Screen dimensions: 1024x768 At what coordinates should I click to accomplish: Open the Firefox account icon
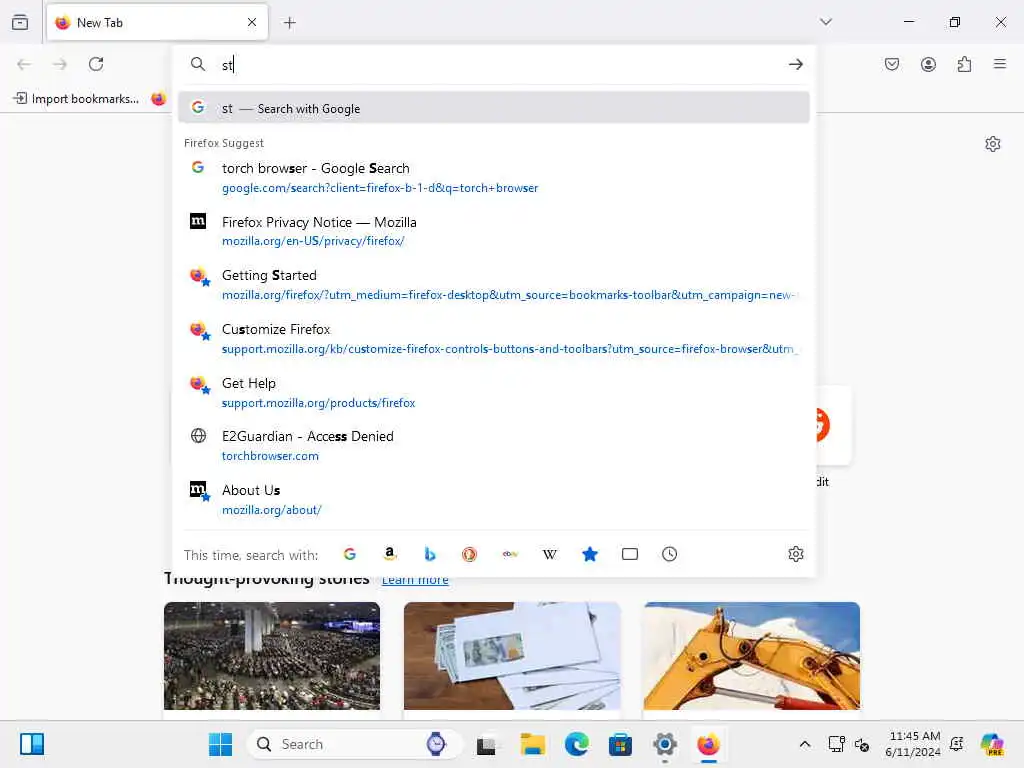coord(928,64)
